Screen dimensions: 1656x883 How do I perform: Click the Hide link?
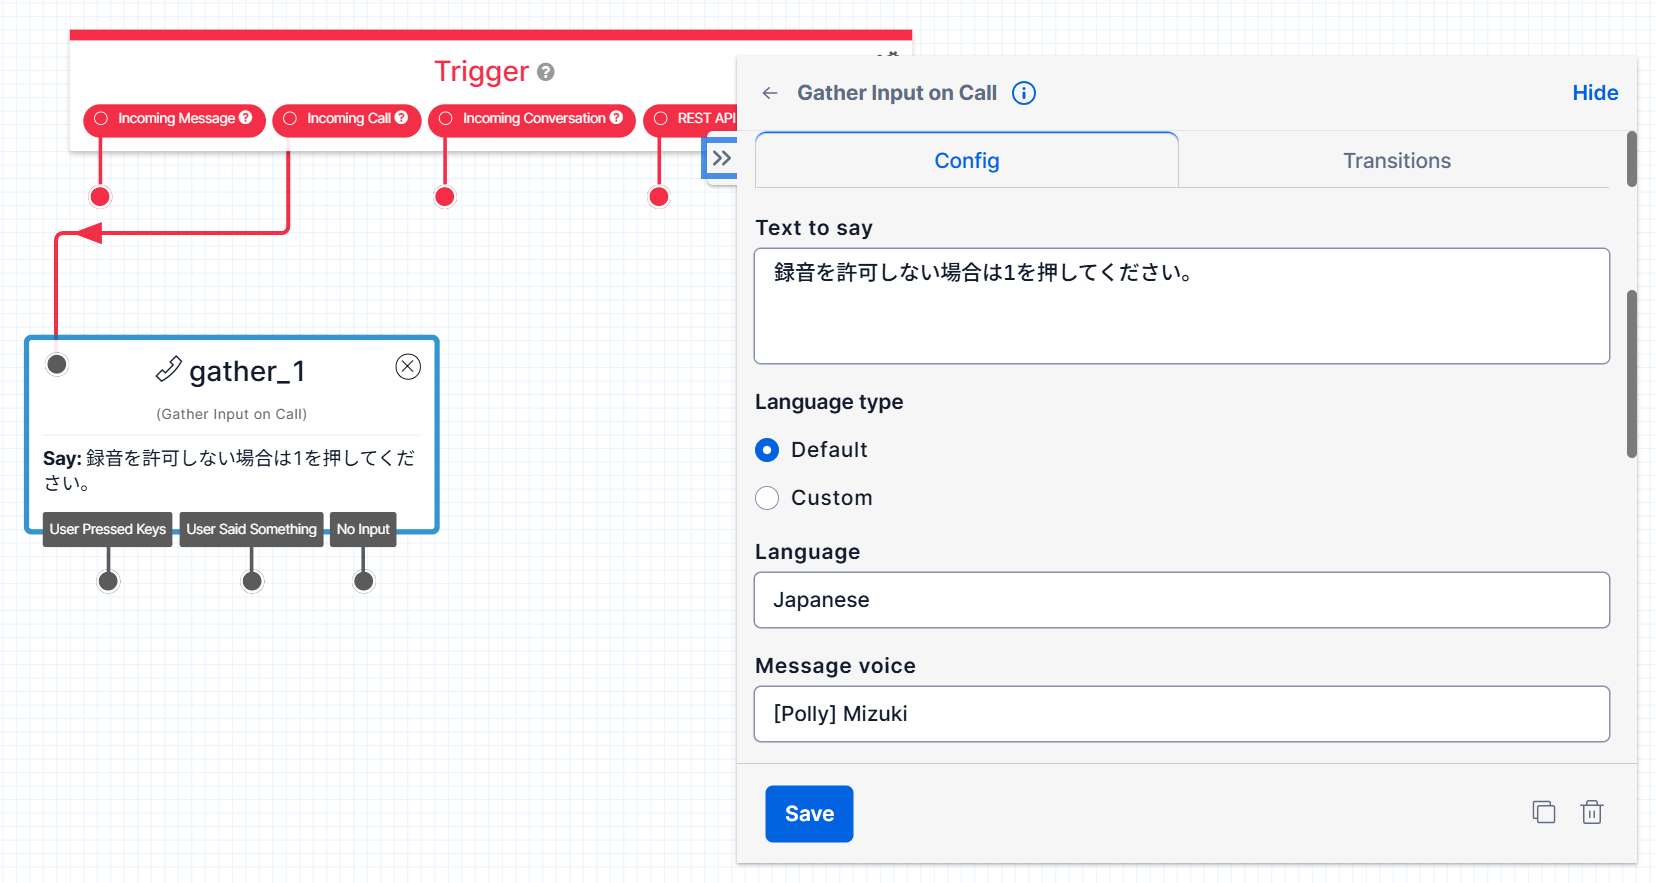(1594, 93)
